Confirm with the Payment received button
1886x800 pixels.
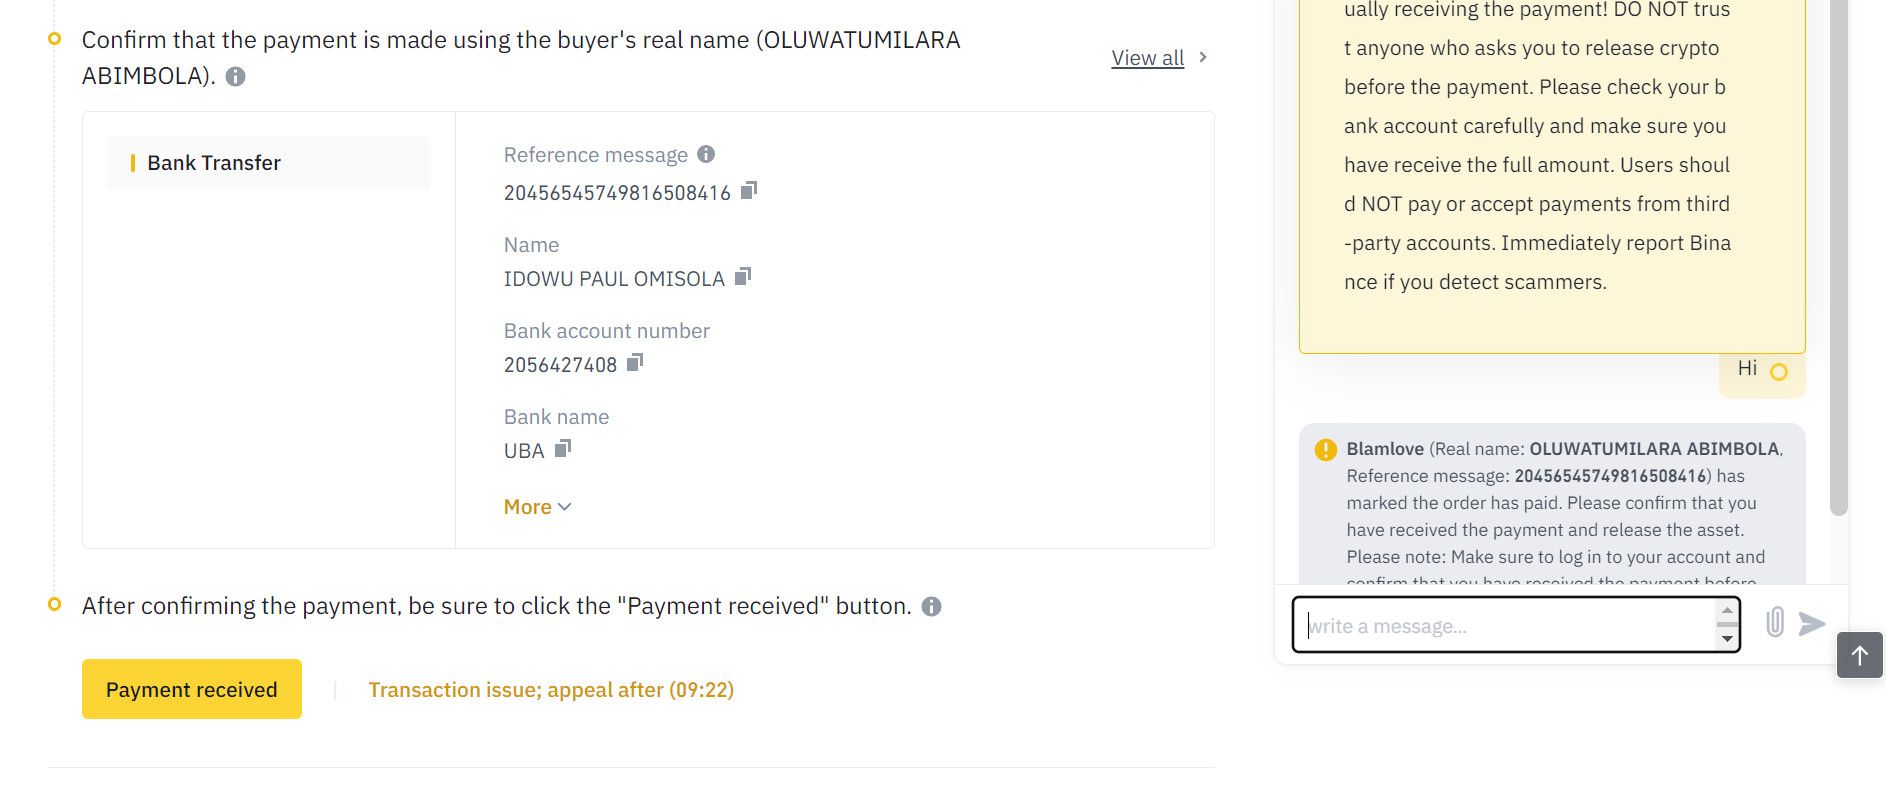(192, 689)
